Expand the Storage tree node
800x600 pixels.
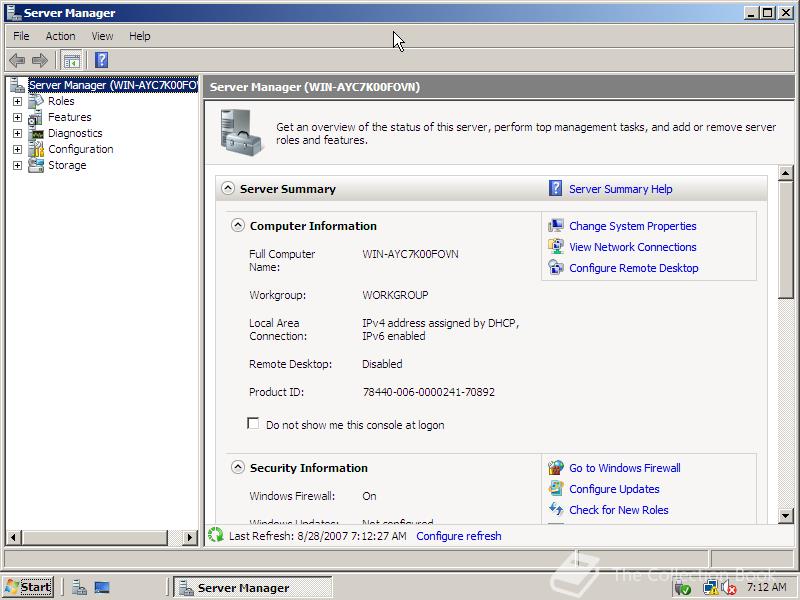click(x=17, y=165)
